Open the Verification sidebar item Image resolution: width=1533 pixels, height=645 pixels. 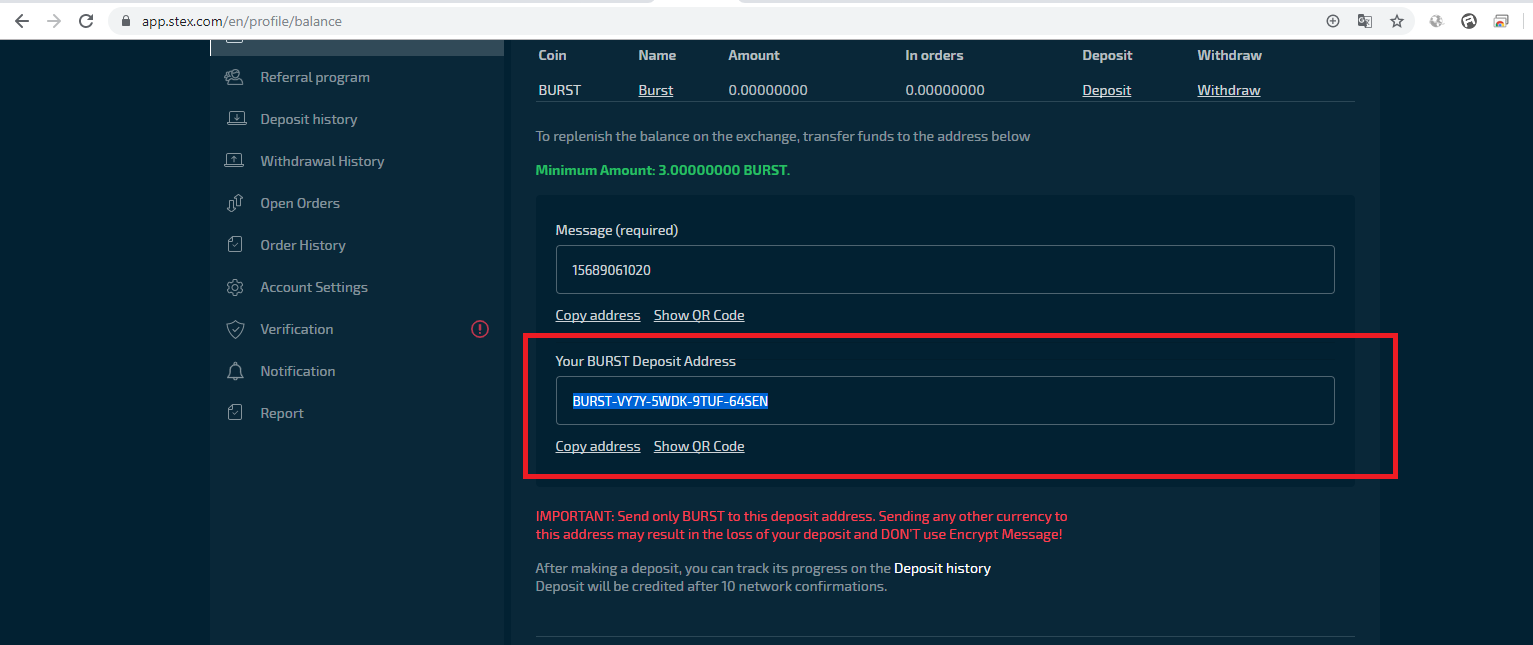[x=297, y=329]
